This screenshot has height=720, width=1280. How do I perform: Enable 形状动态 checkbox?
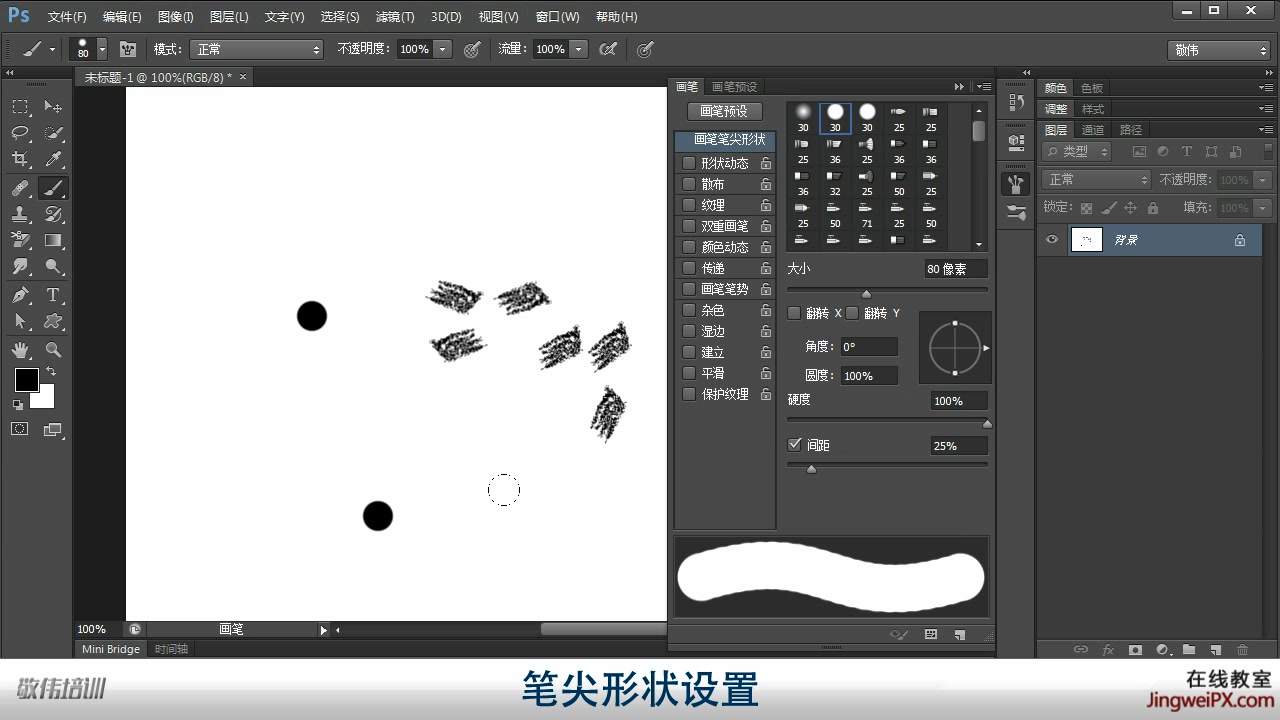688,163
